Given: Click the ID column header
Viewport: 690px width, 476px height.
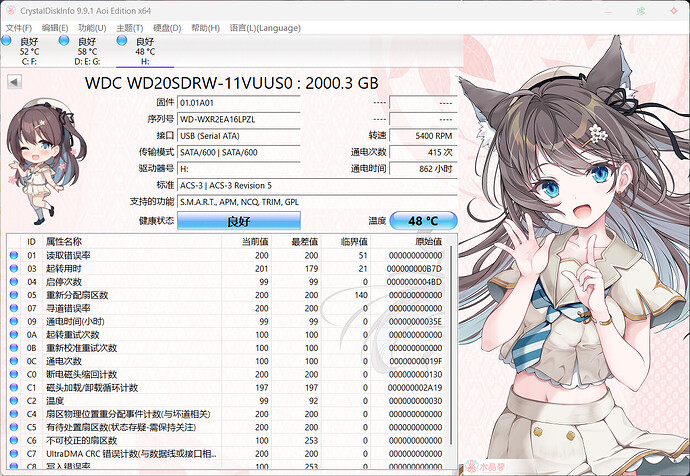Looking at the screenshot, I should point(31,242).
